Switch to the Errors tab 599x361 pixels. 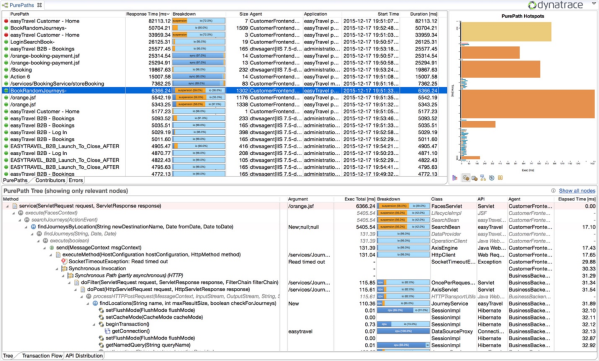click(x=76, y=180)
